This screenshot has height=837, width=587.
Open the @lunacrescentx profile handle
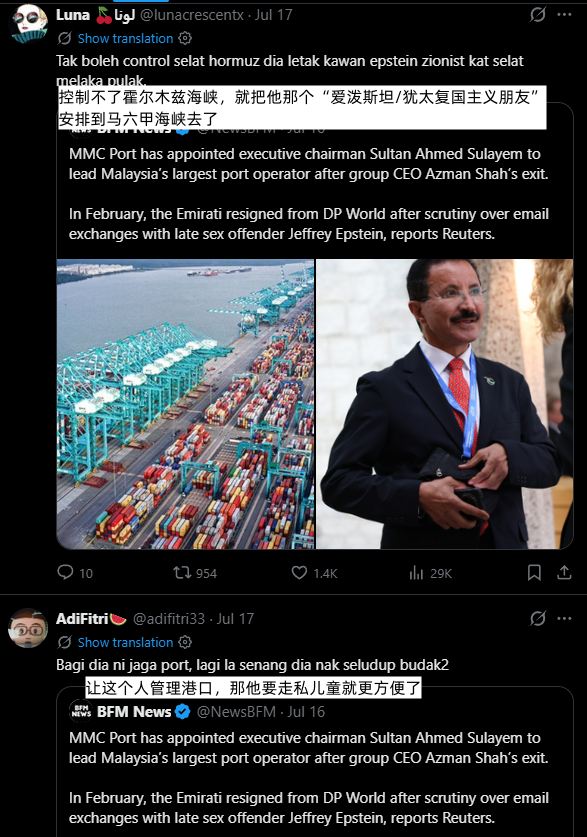192,15
